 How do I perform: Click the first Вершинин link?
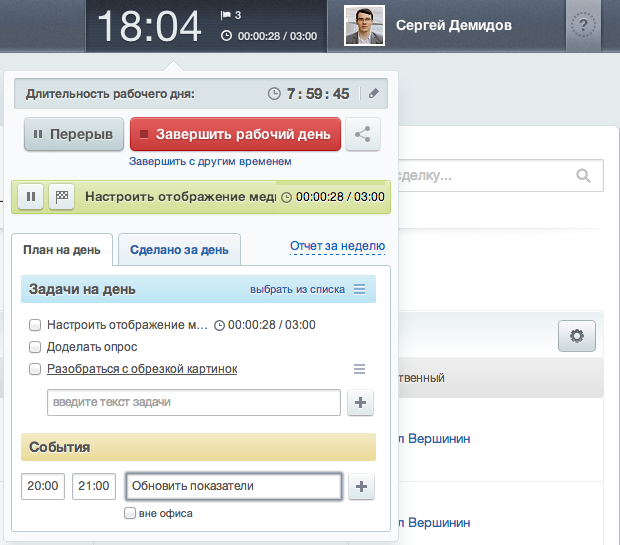[434, 438]
